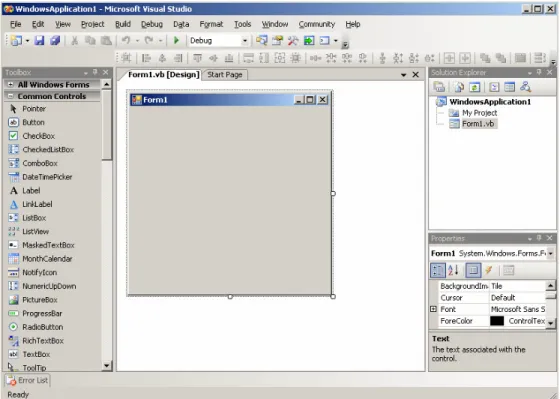Open the Debug configuration dropdown

(244, 41)
